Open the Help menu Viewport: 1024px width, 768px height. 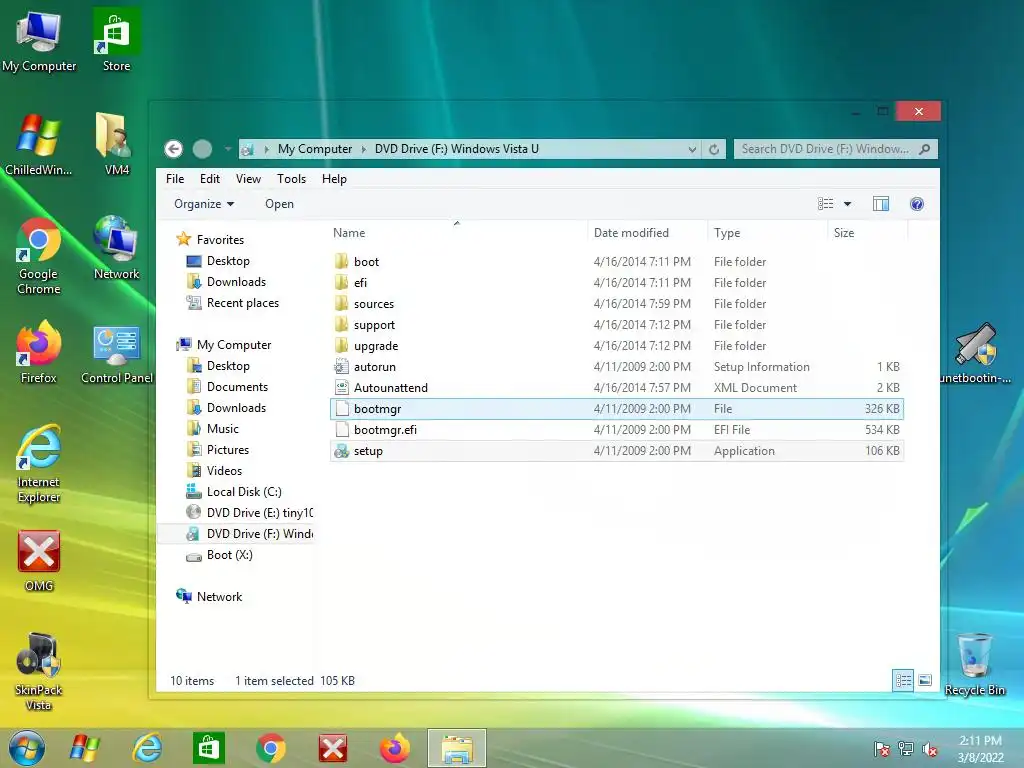[334, 179]
